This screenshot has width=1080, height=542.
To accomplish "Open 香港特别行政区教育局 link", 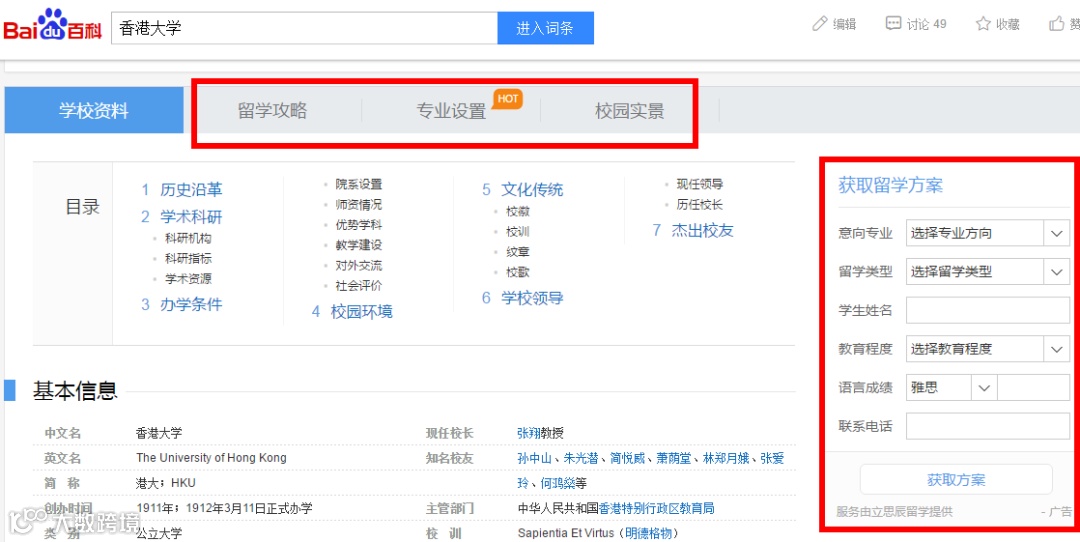I will point(656,509).
